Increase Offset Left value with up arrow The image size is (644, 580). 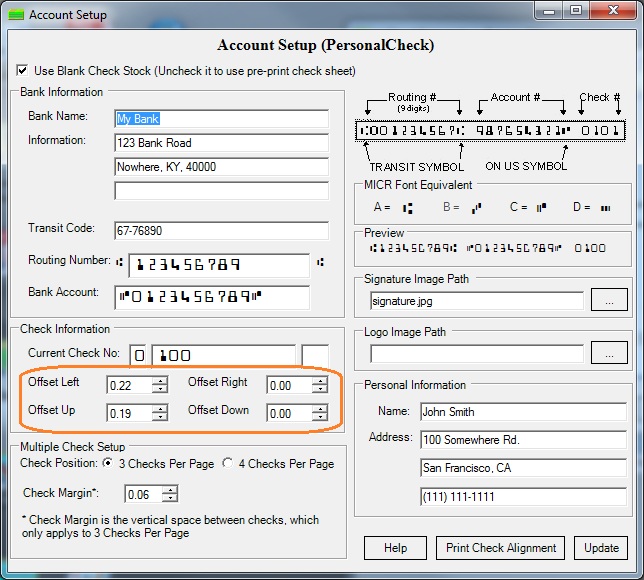click(x=160, y=380)
